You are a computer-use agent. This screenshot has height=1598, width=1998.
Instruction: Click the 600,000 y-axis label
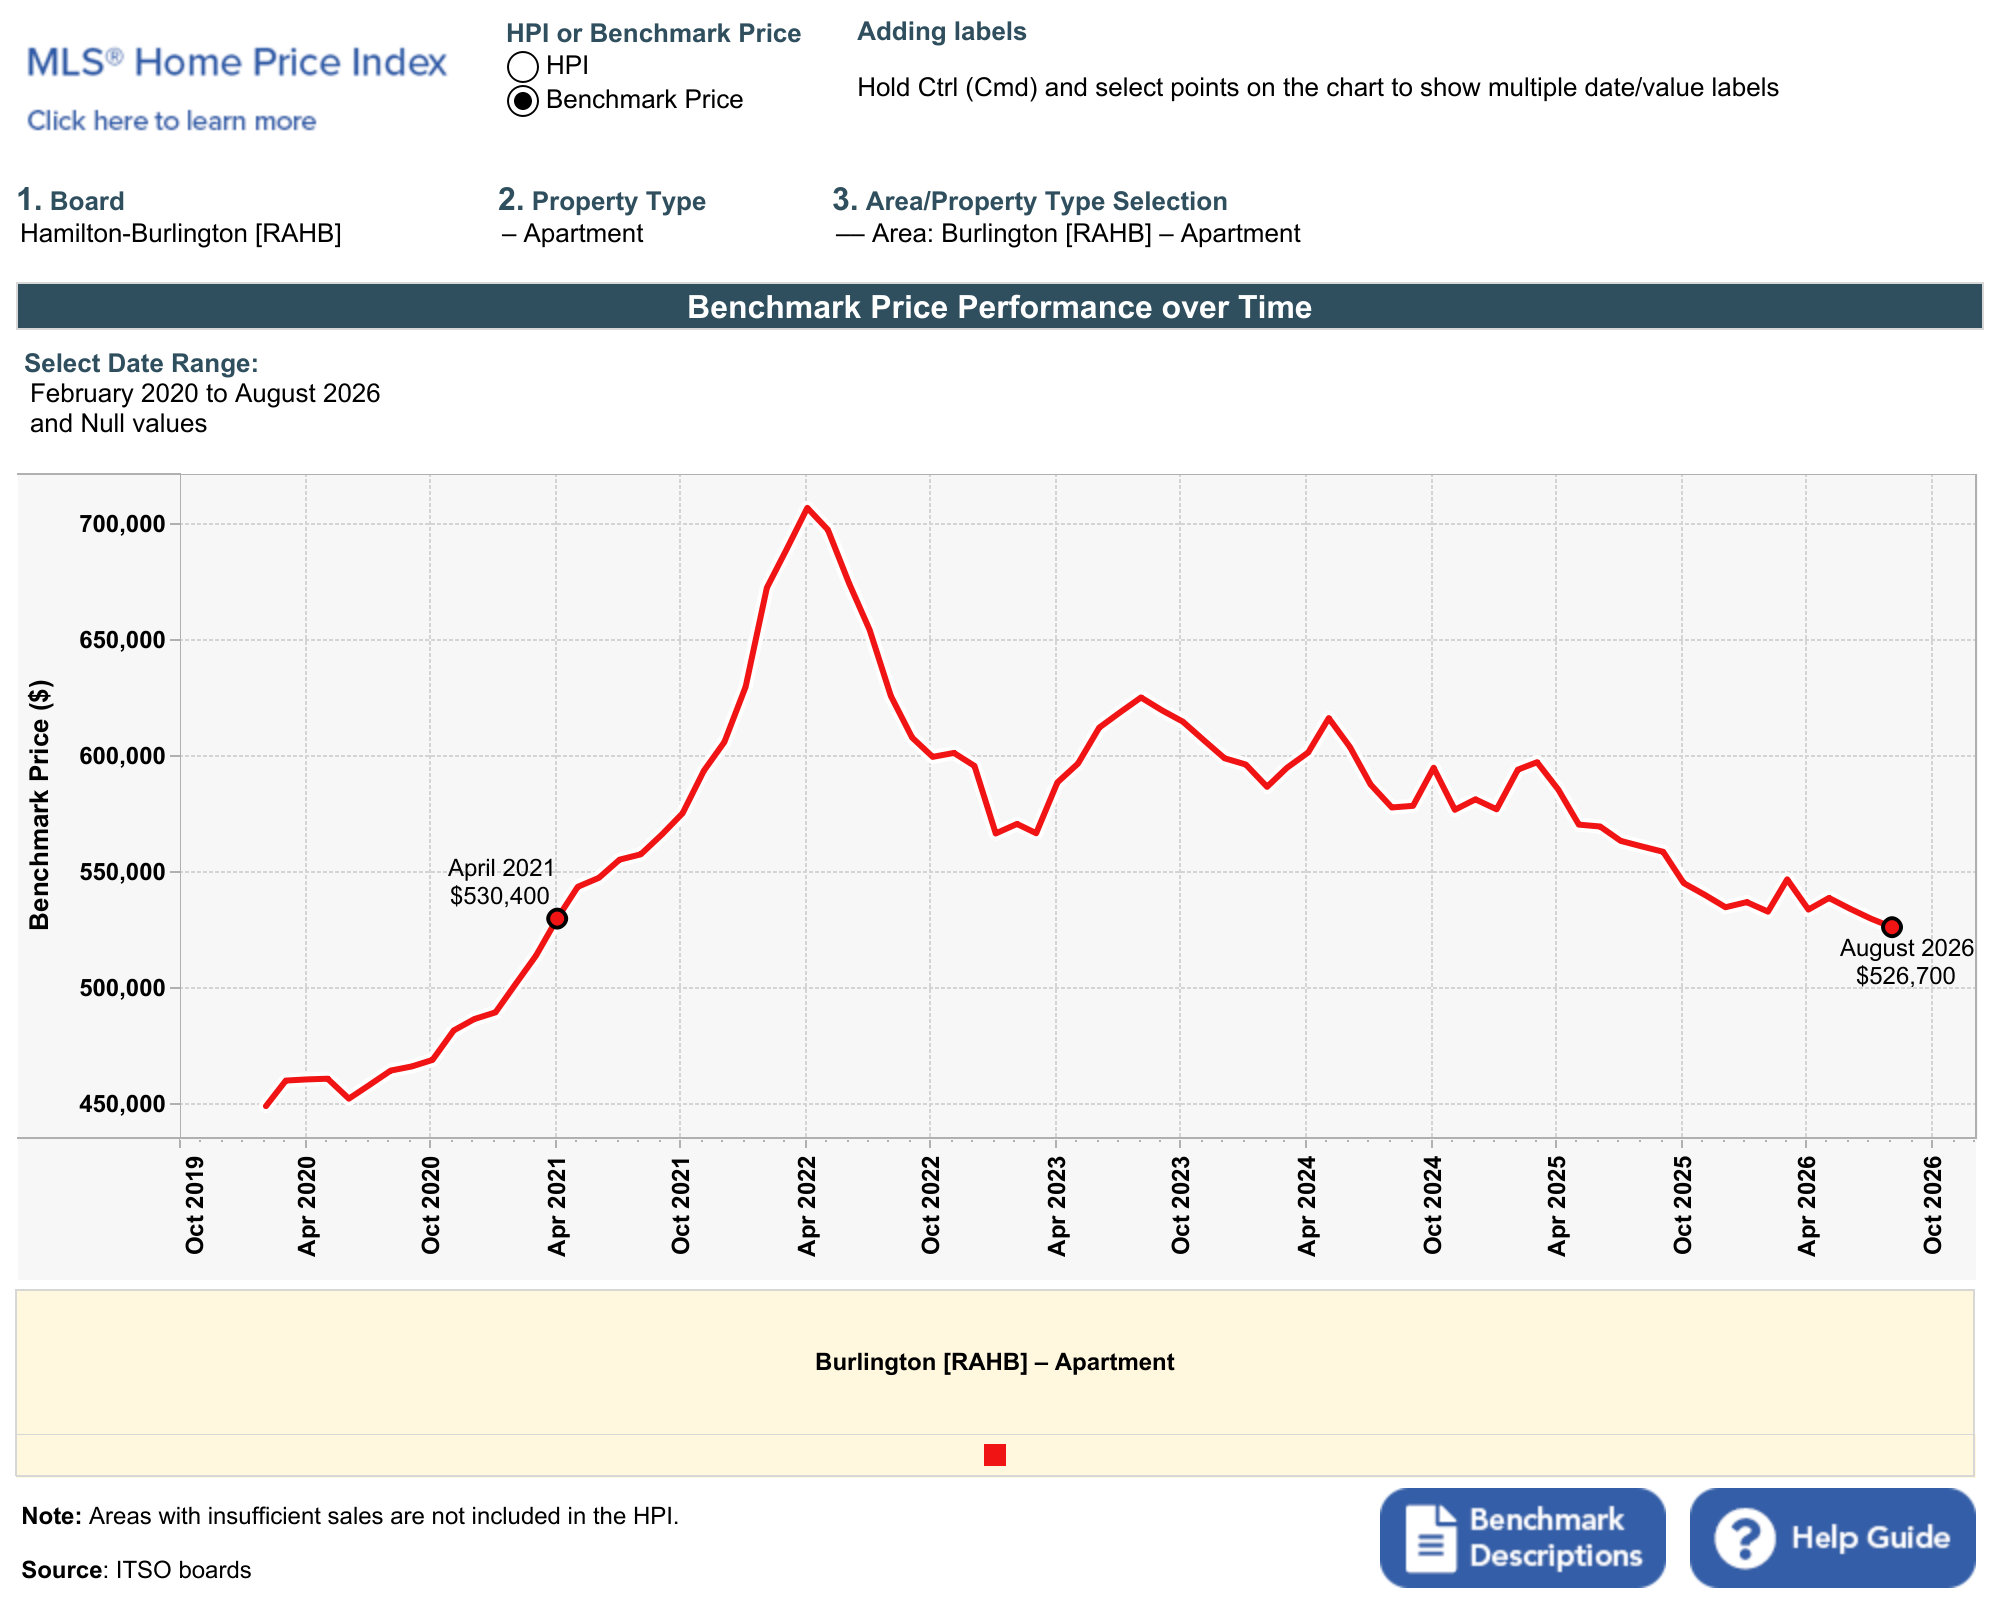tap(122, 756)
